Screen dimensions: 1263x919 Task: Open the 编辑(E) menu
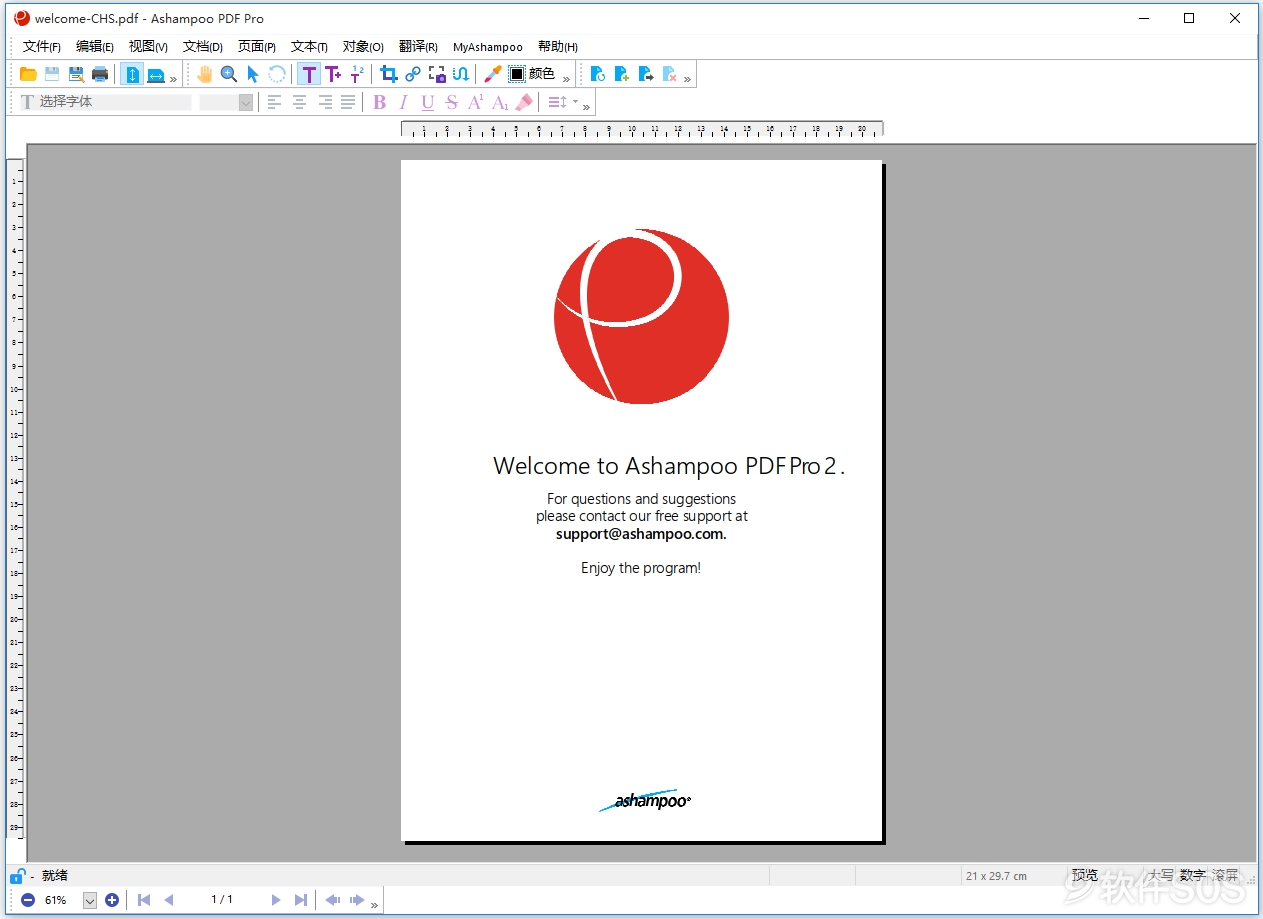point(95,47)
